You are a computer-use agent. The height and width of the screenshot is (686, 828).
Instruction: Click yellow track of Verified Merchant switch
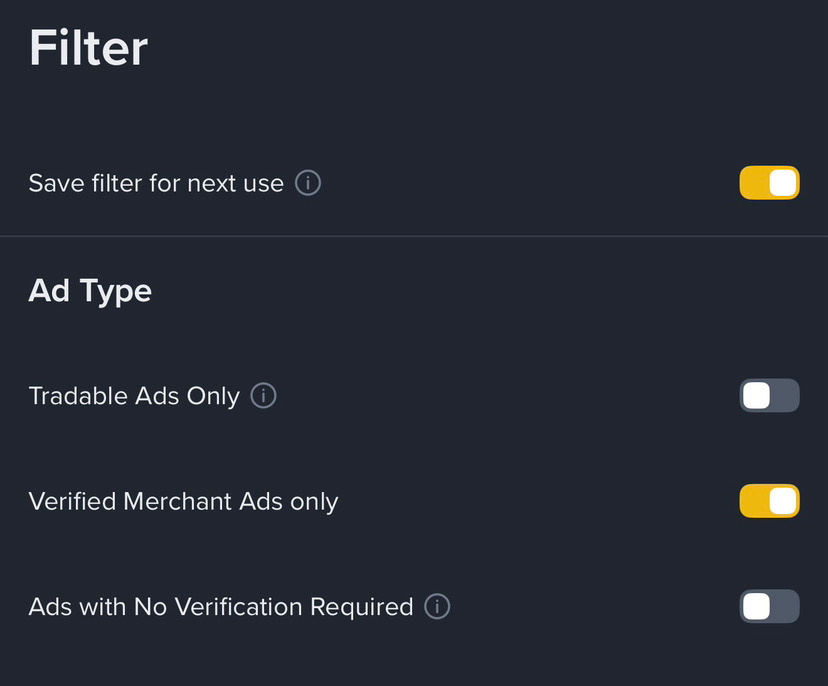(752, 501)
